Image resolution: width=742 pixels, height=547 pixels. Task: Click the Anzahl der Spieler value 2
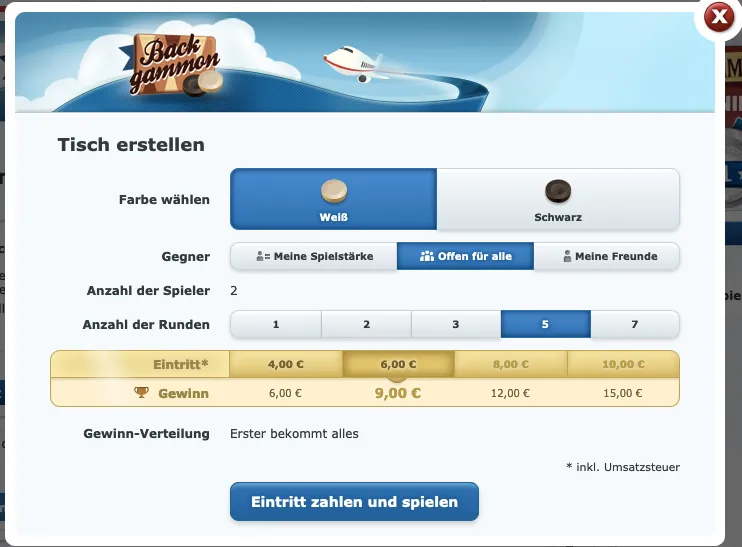click(x=234, y=291)
